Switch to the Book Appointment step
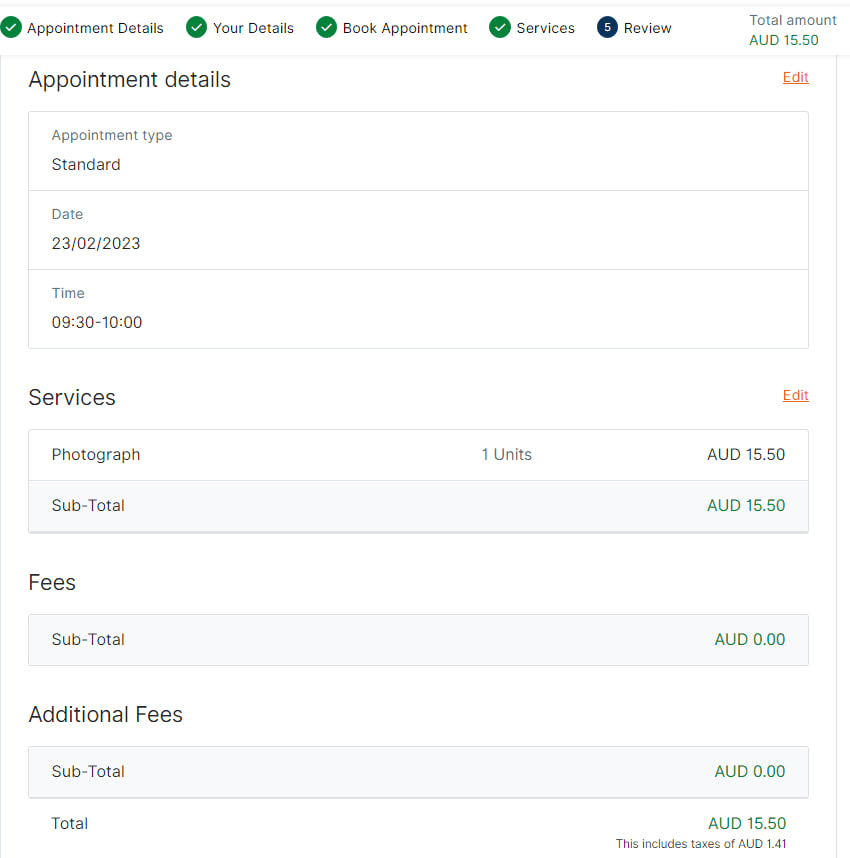Image resolution: width=850 pixels, height=858 pixels. [x=405, y=28]
